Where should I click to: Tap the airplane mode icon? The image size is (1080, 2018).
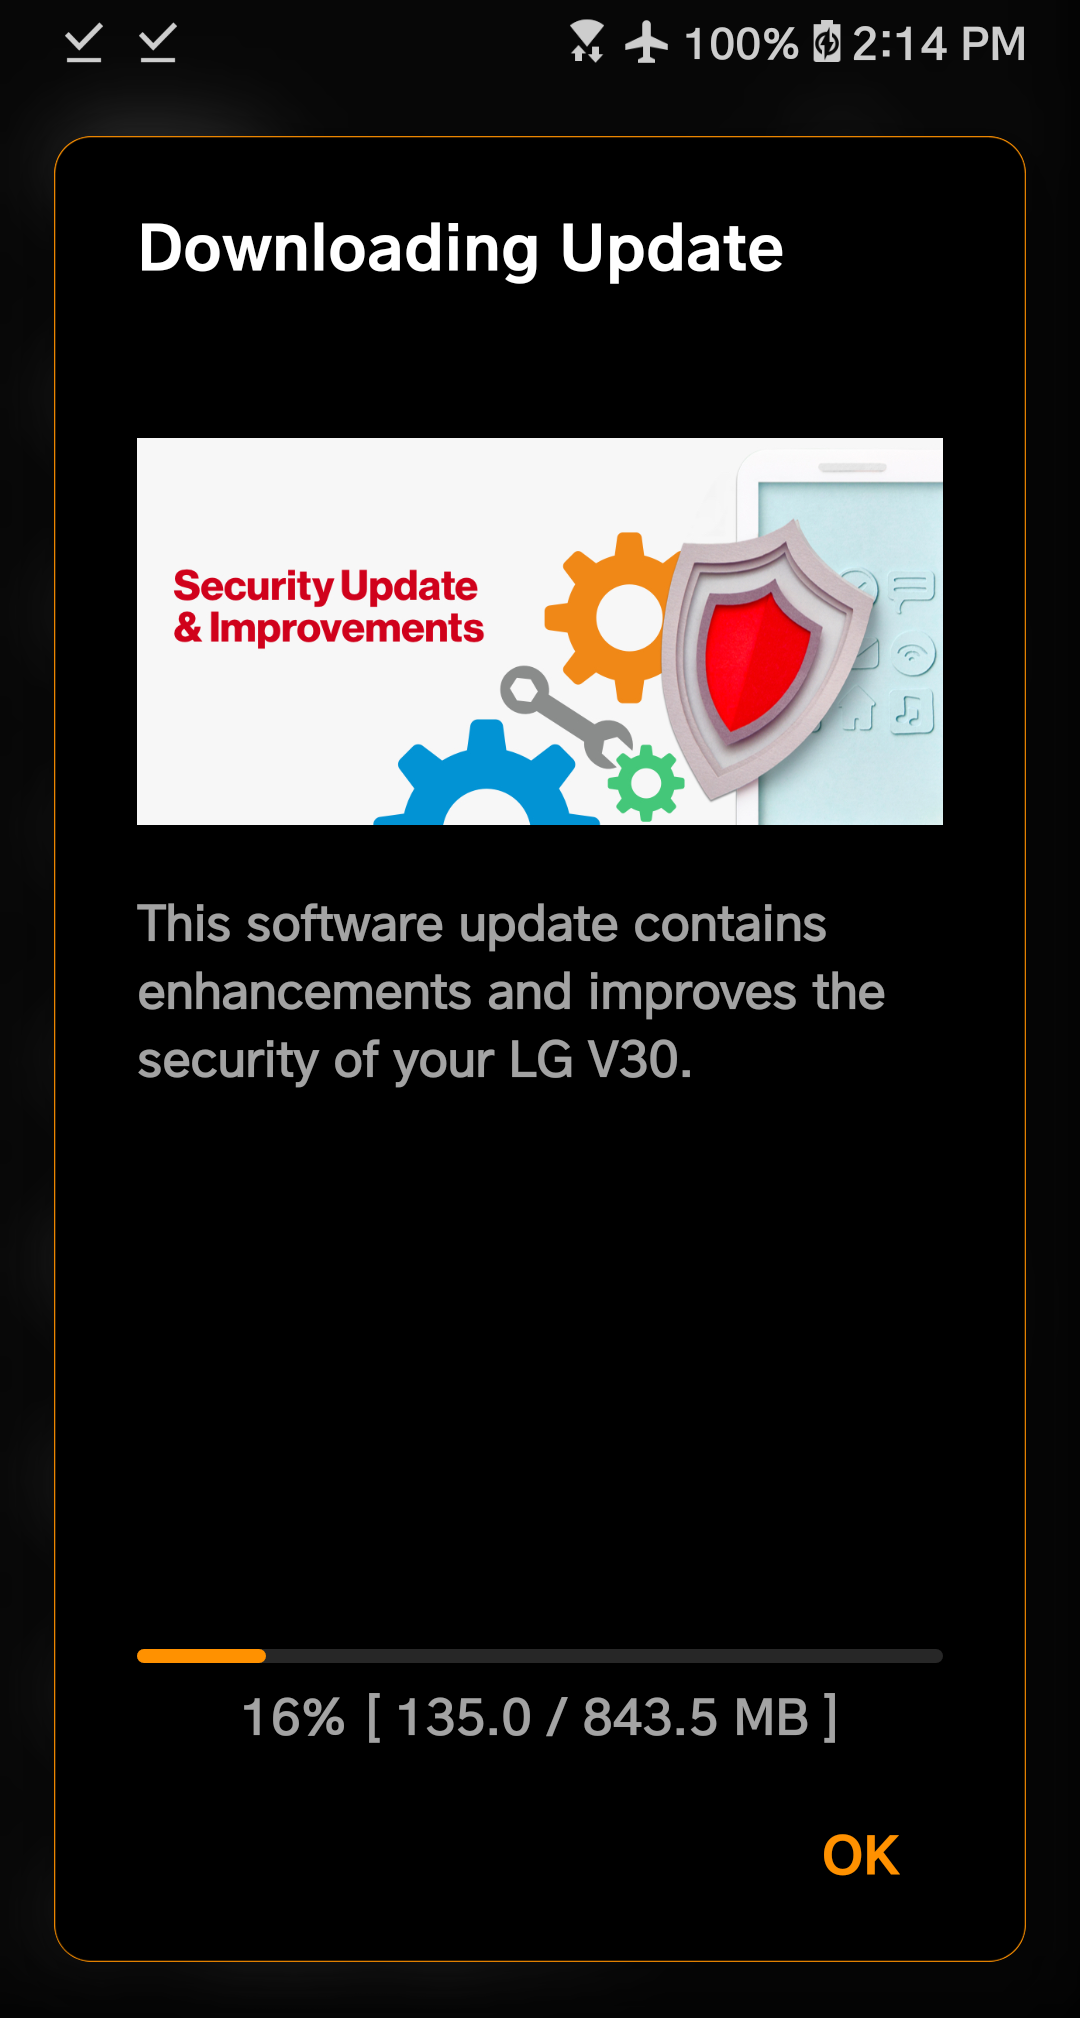[x=646, y=42]
